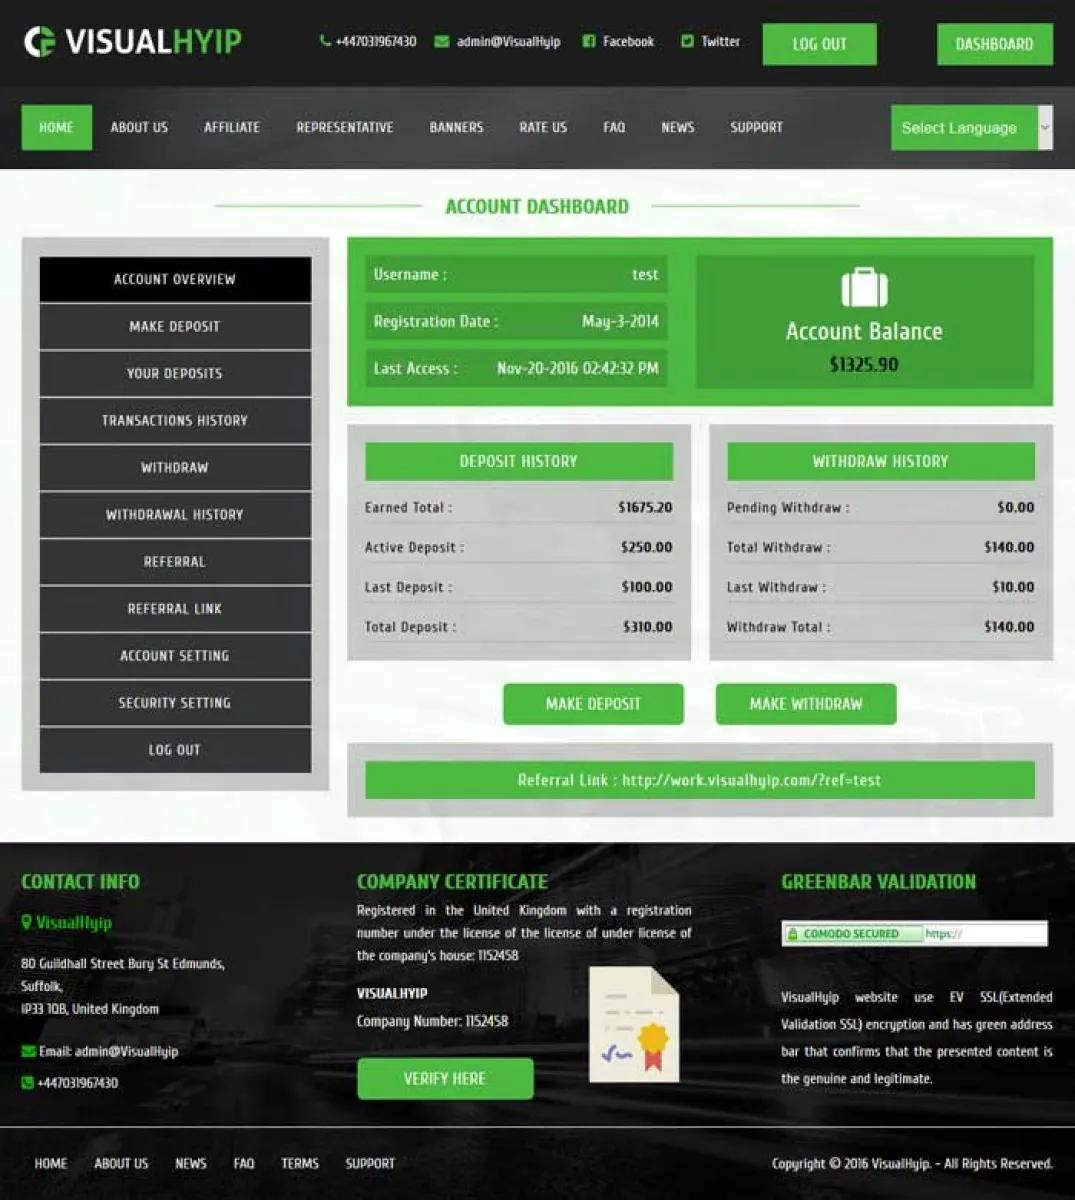Open the SUPPORT item in top navigation
Screen dimensions: 1075x1200
(756, 127)
